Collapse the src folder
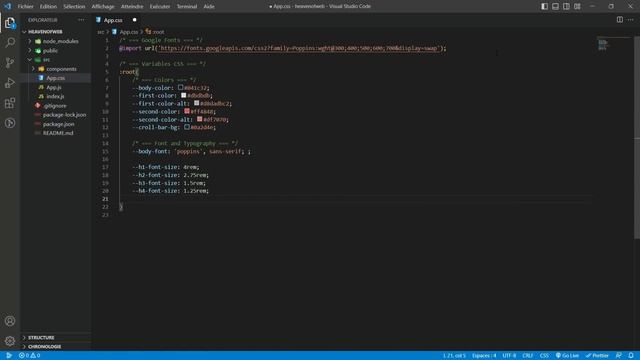 (x=56, y=60)
